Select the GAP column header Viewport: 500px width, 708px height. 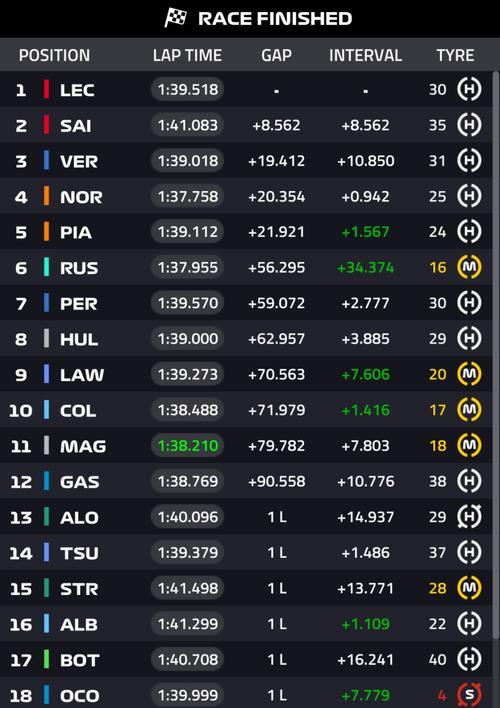click(276, 56)
